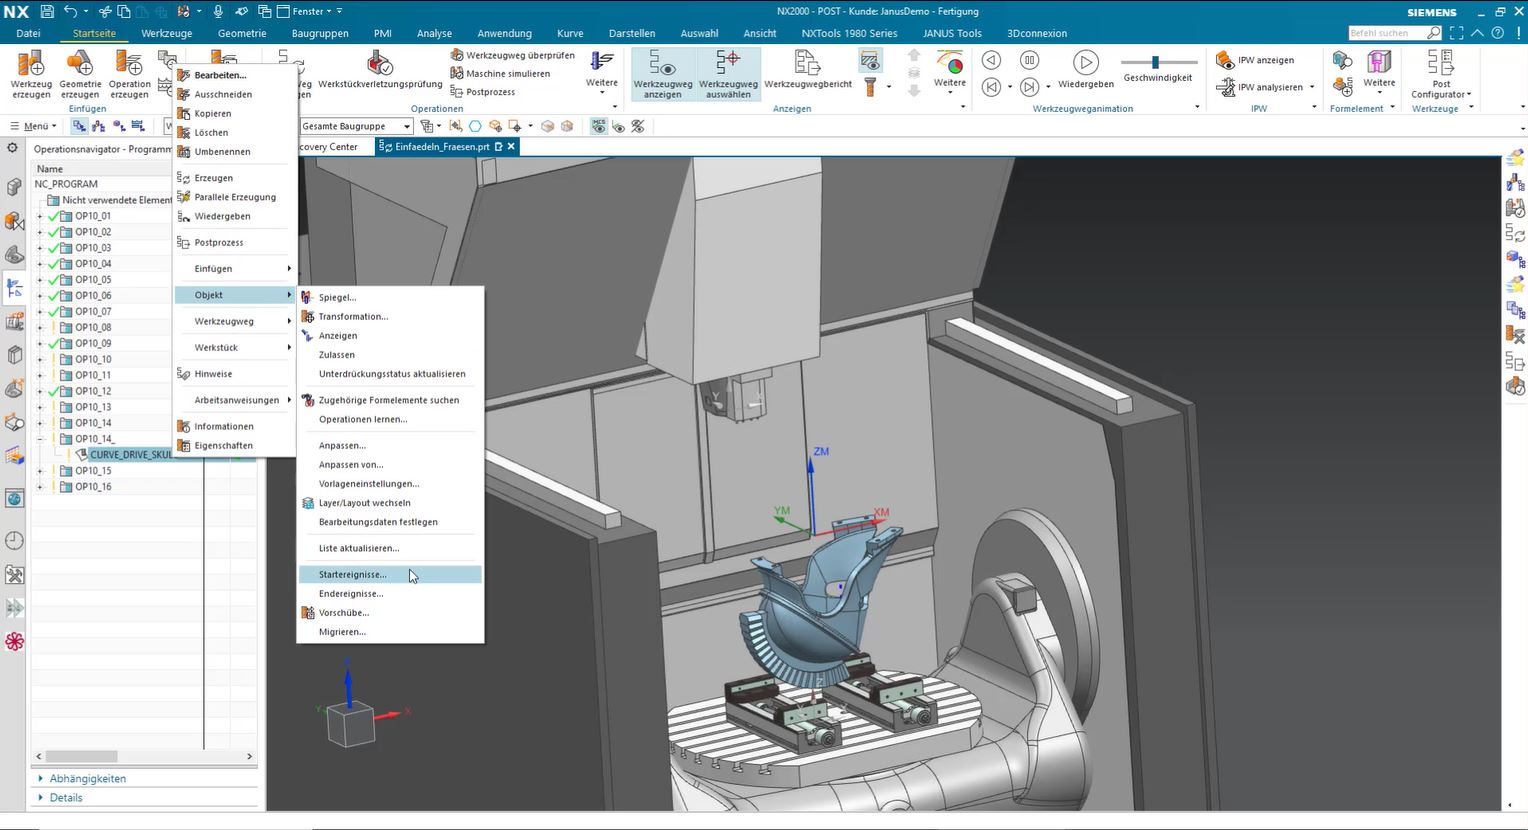The width and height of the screenshot is (1528, 830).
Task: Toggle Werkzeugweg anzeigen in the ribbon
Action: pos(662,74)
